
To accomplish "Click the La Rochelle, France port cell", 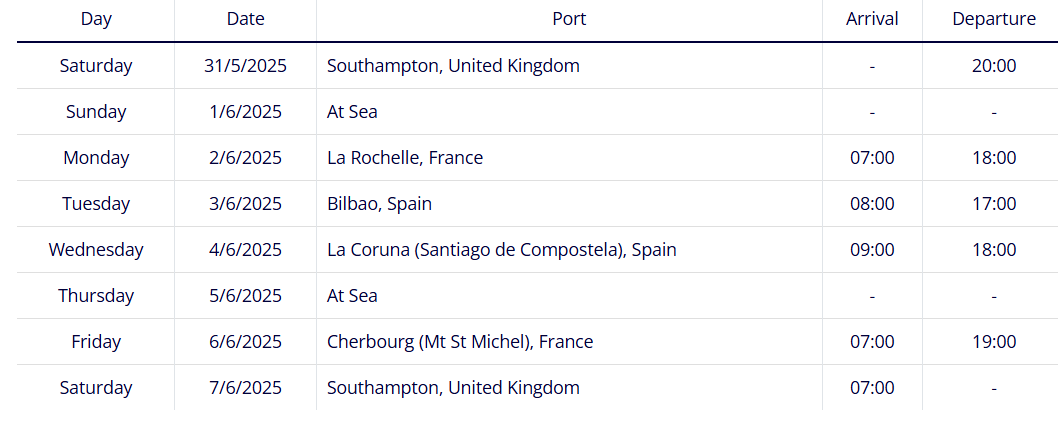I will coord(405,158).
